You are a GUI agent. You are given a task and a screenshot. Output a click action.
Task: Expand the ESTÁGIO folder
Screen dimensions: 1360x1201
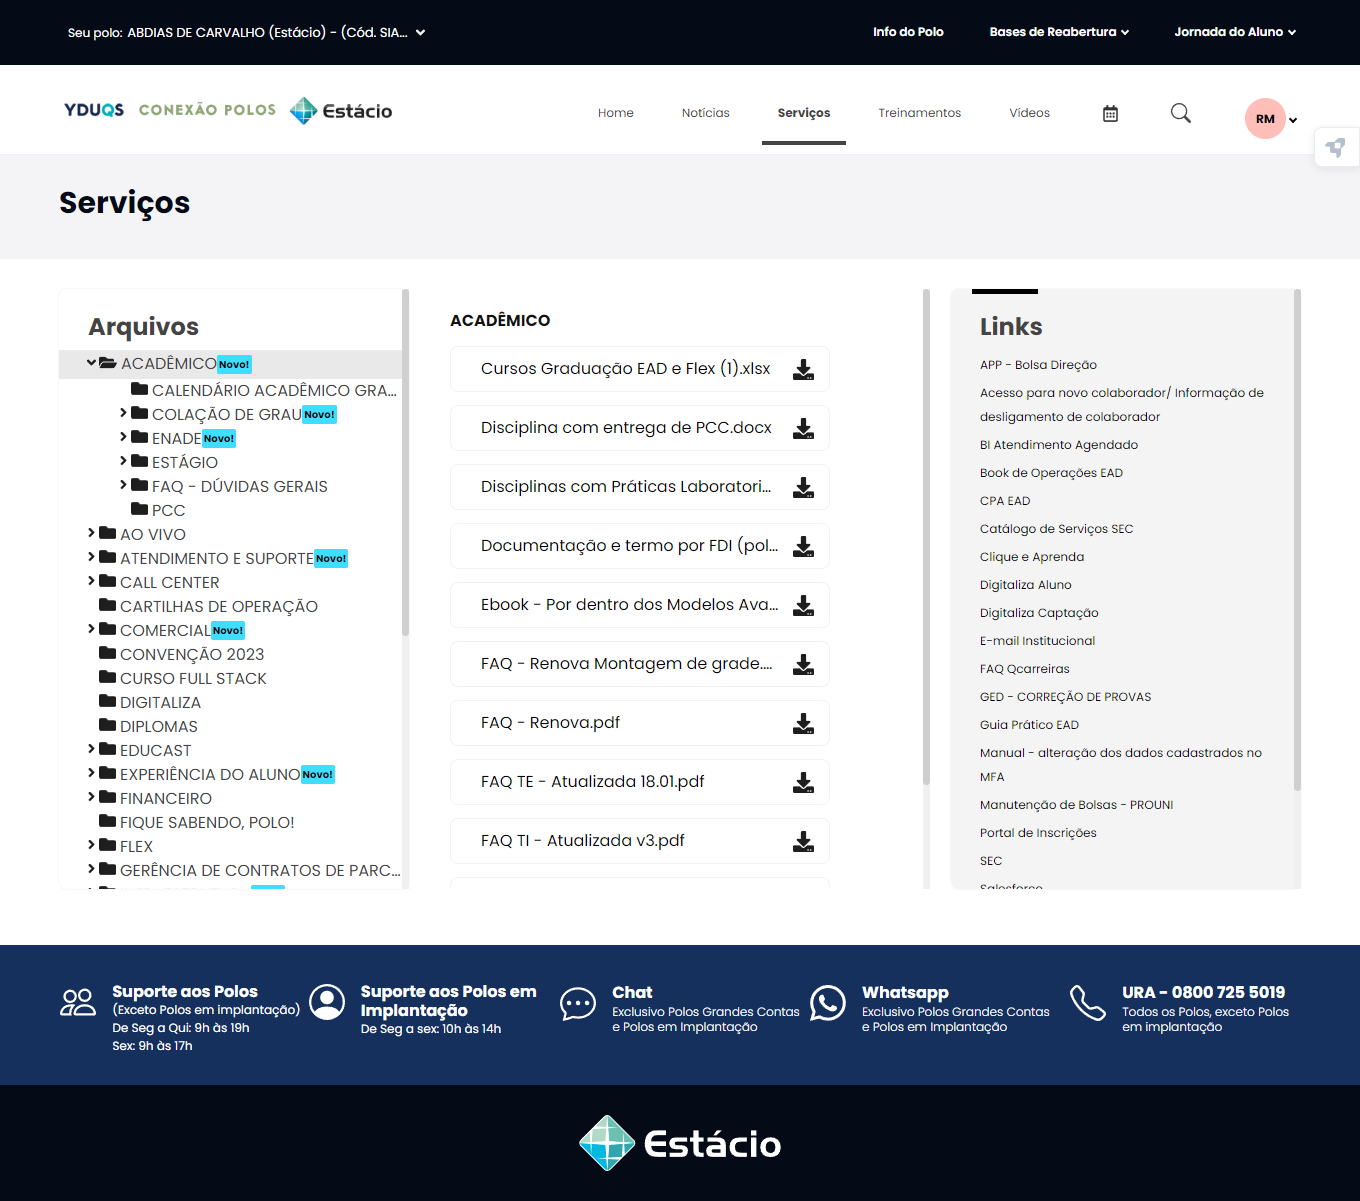[x=123, y=461]
